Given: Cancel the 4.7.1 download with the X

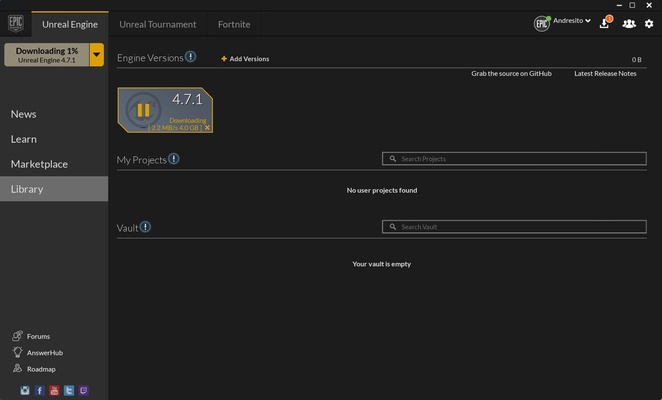Looking at the screenshot, I should tap(207, 128).
